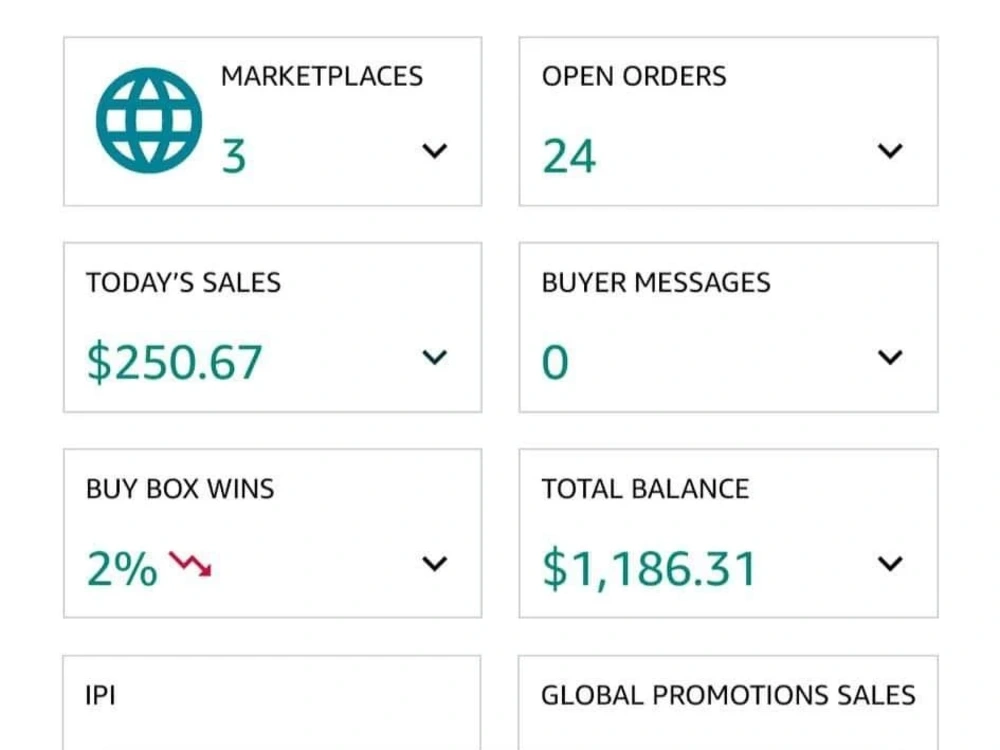This screenshot has width=1000, height=750.
Task: Click the OPEN ORDERS heading
Action: (x=634, y=77)
